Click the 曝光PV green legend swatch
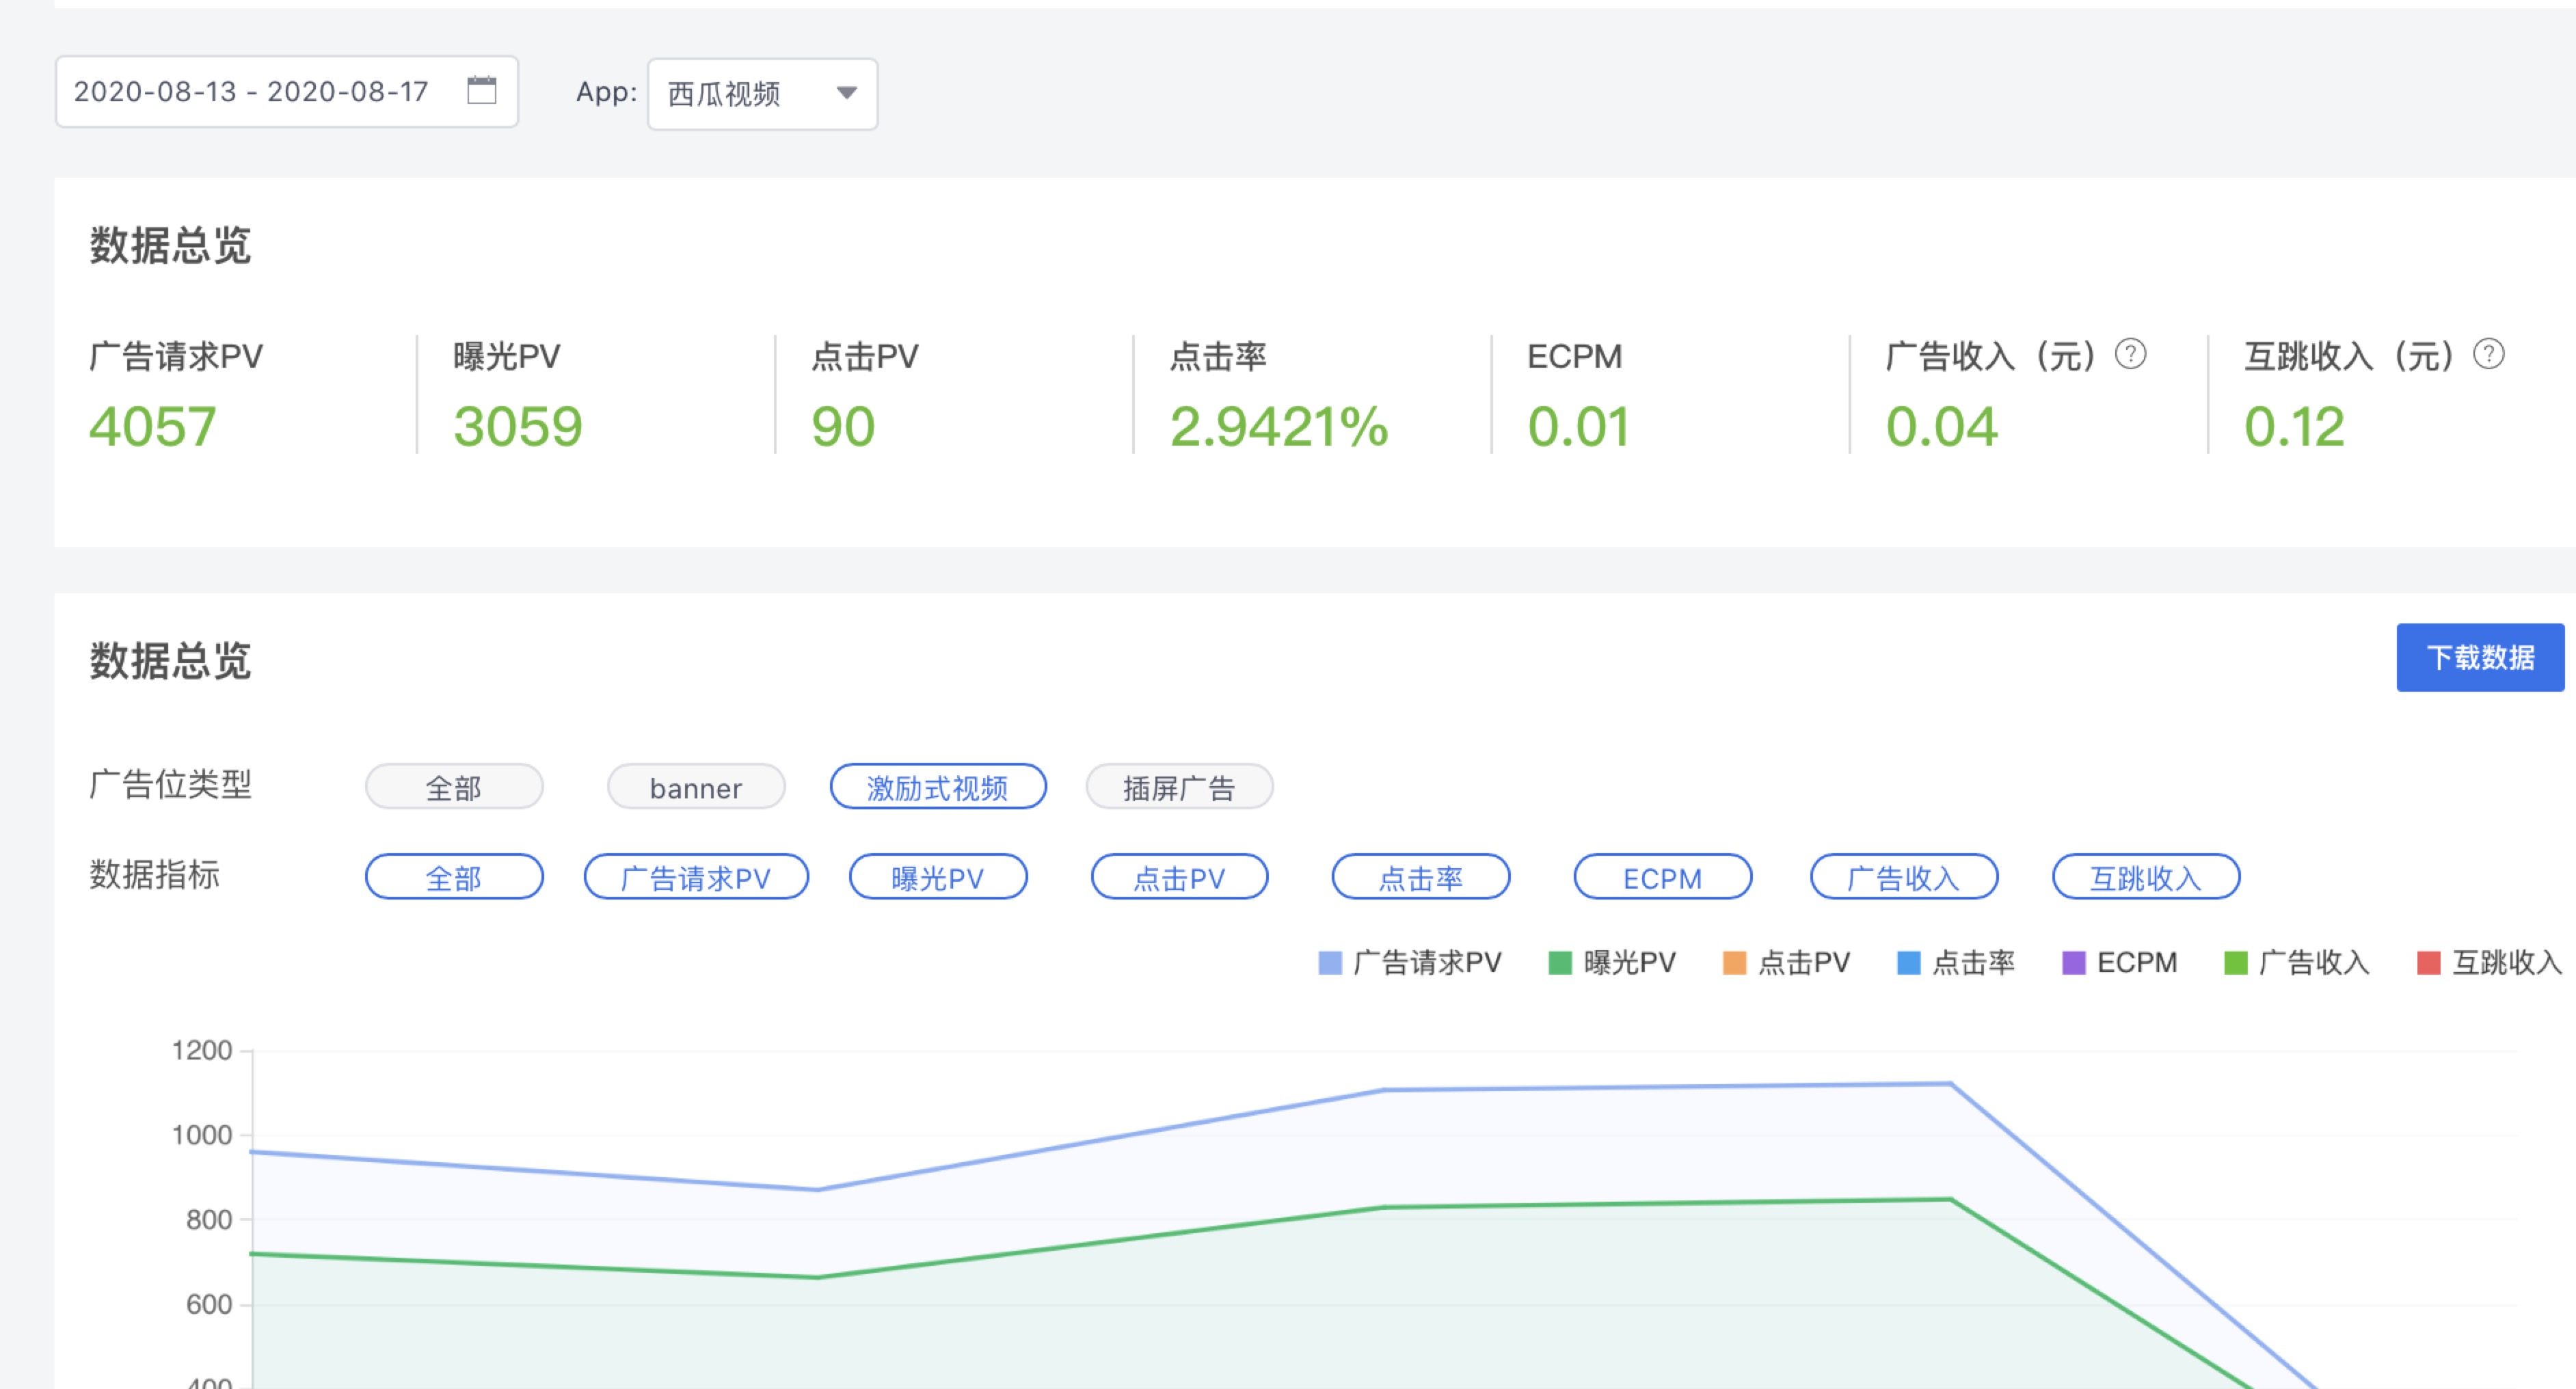2576x1389 pixels. point(1560,963)
